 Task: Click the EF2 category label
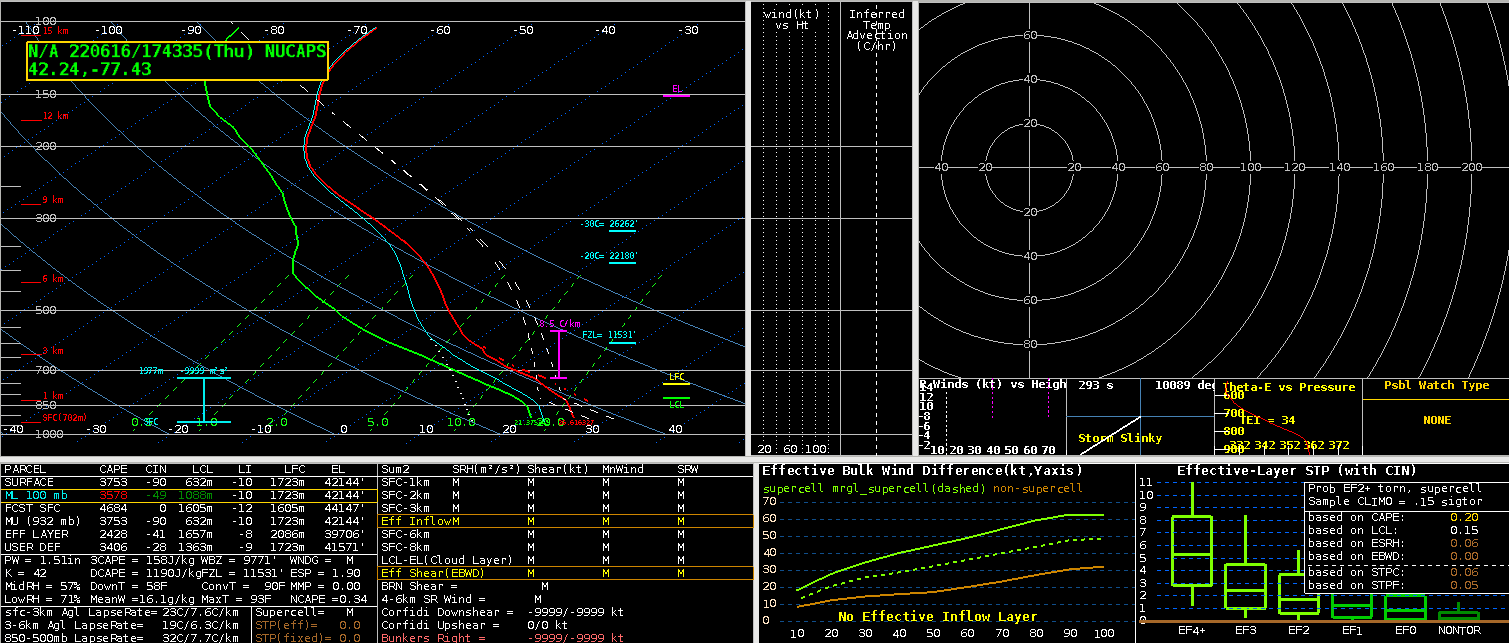pos(1298,631)
